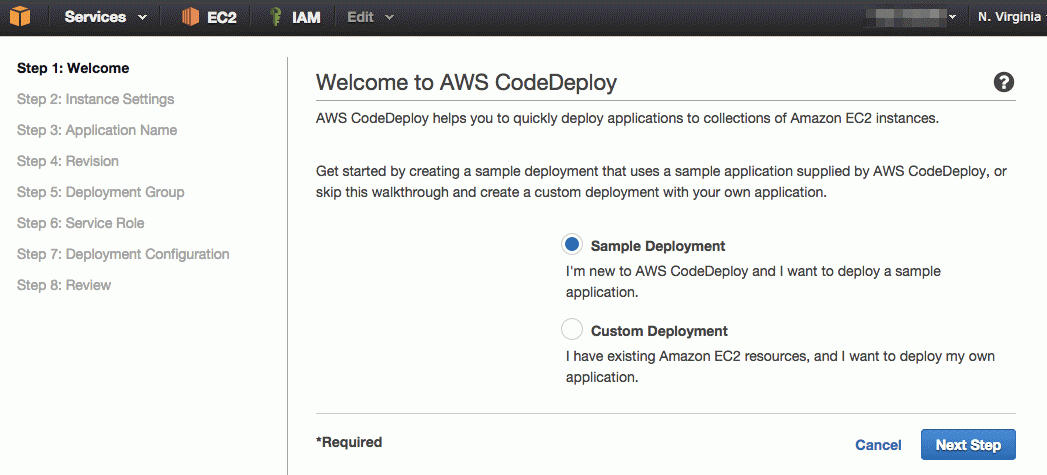Viewport: 1047px width, 475px height.
Task: Go to Step 8: Review
Action: tap(64, 285)
